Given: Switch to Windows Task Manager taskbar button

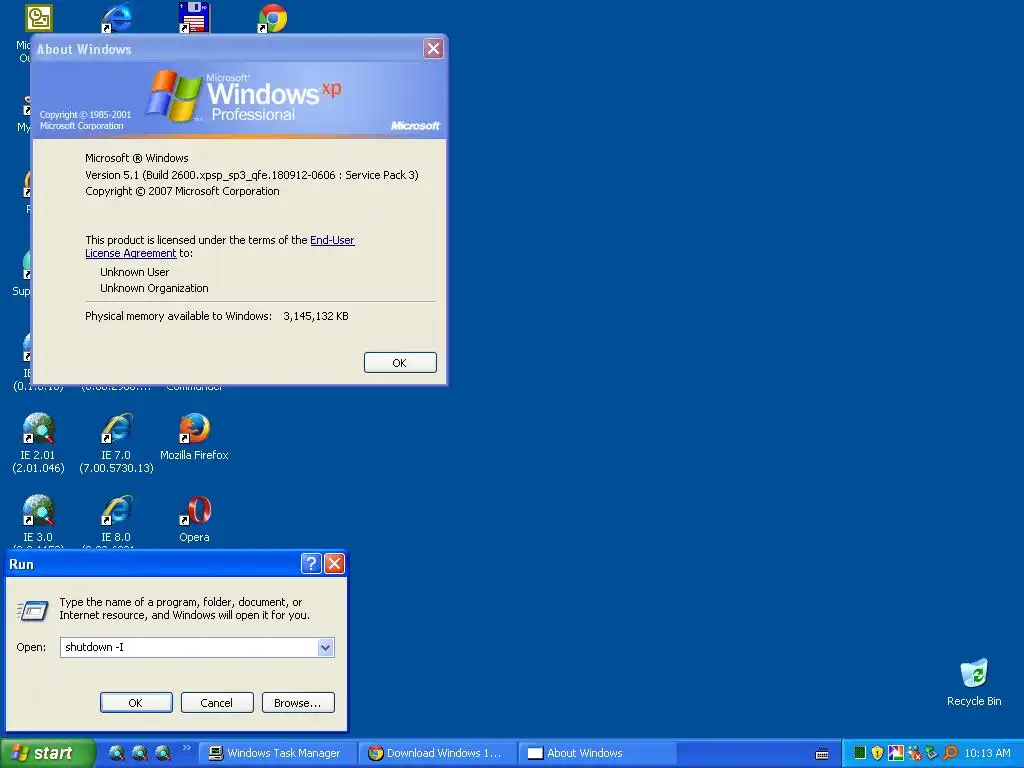Looking at the screenshot, I should [x=278, y=753].
